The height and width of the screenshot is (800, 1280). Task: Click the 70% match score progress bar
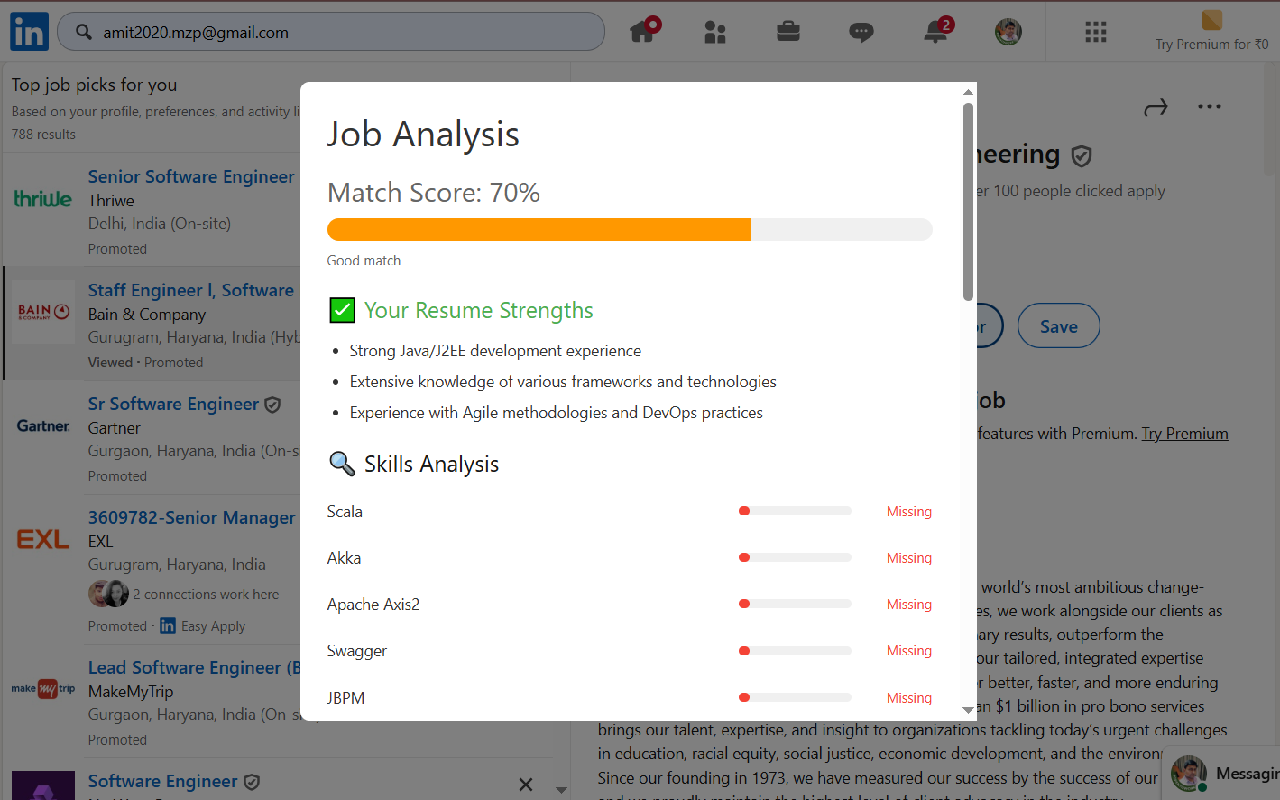click(630, 229)
